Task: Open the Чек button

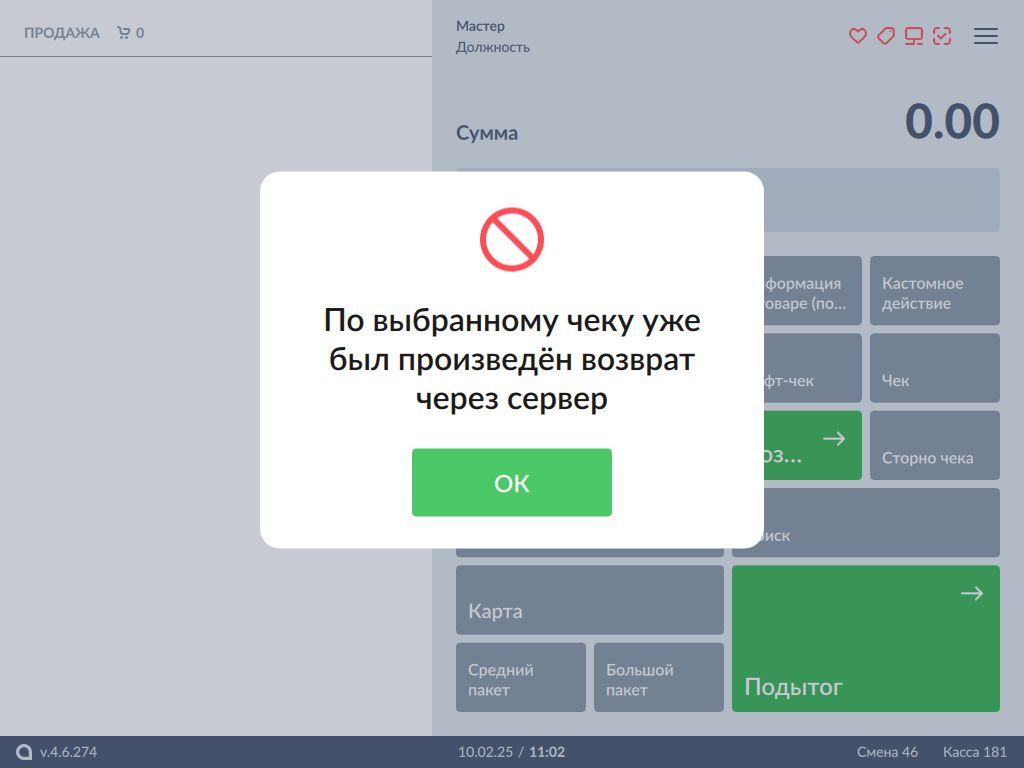Action: 934,368
